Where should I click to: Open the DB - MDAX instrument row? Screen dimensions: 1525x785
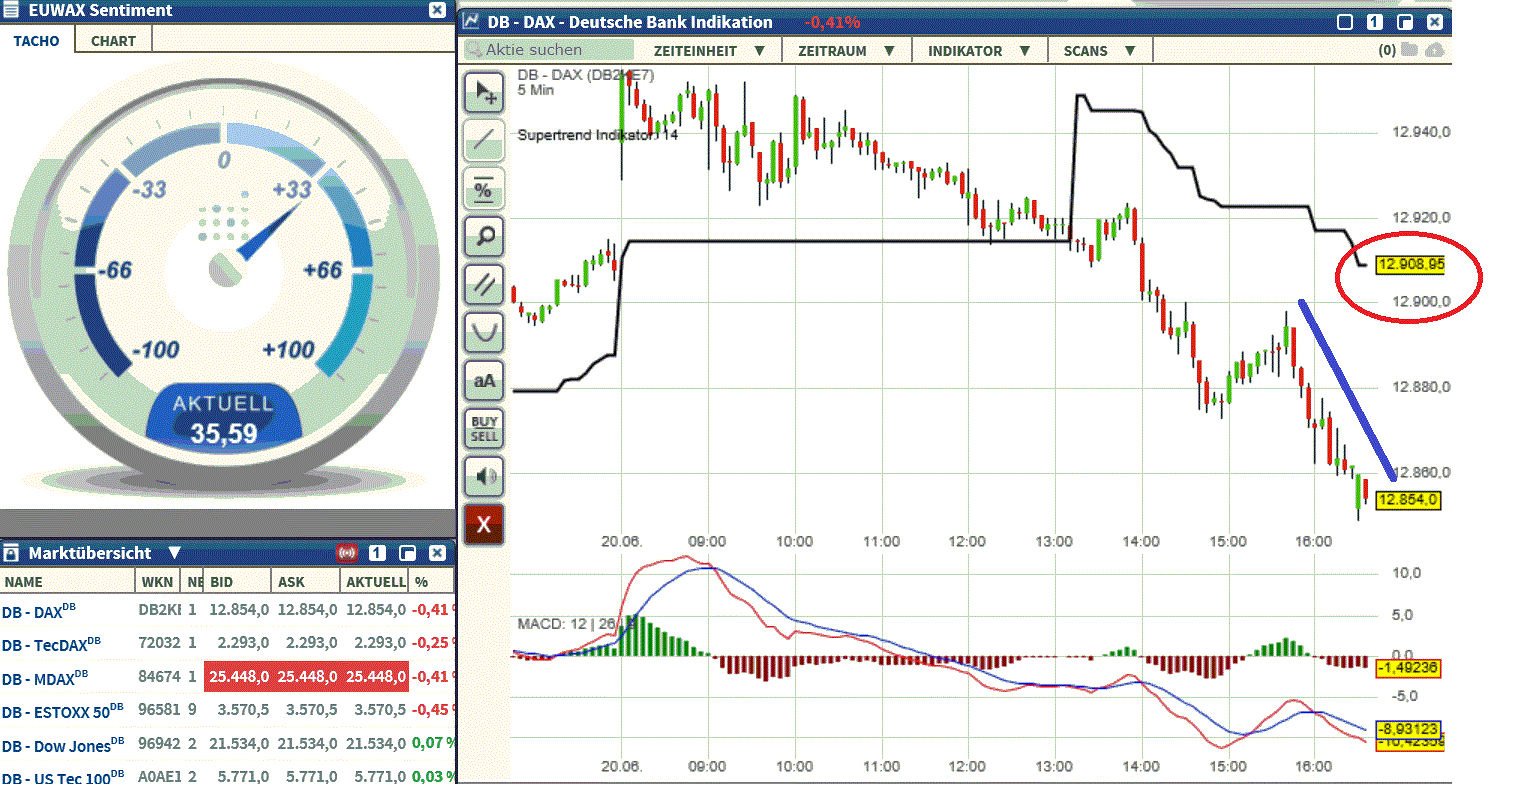point(228,677)
